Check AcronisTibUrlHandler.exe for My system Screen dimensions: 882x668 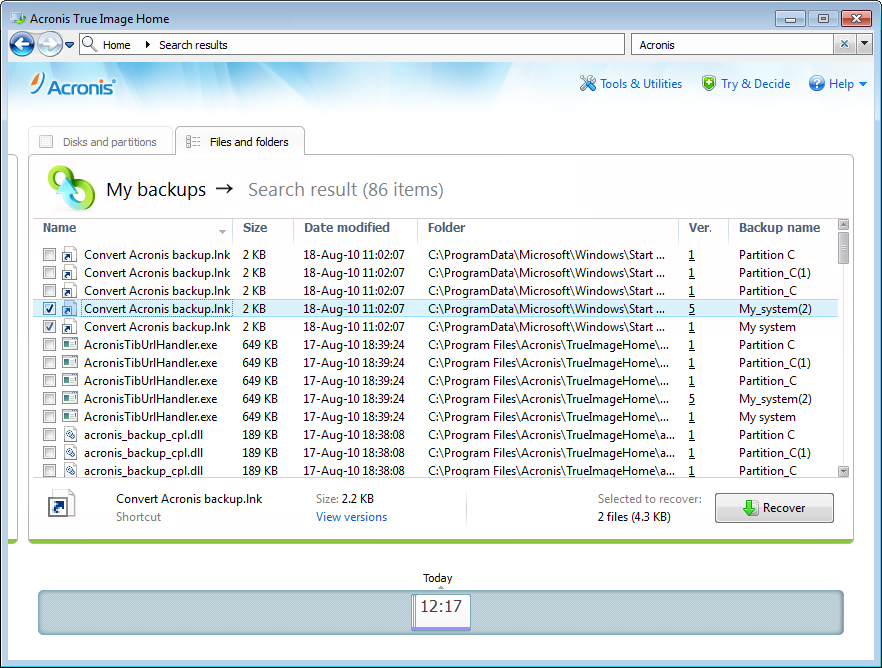(x=50, y=417)
